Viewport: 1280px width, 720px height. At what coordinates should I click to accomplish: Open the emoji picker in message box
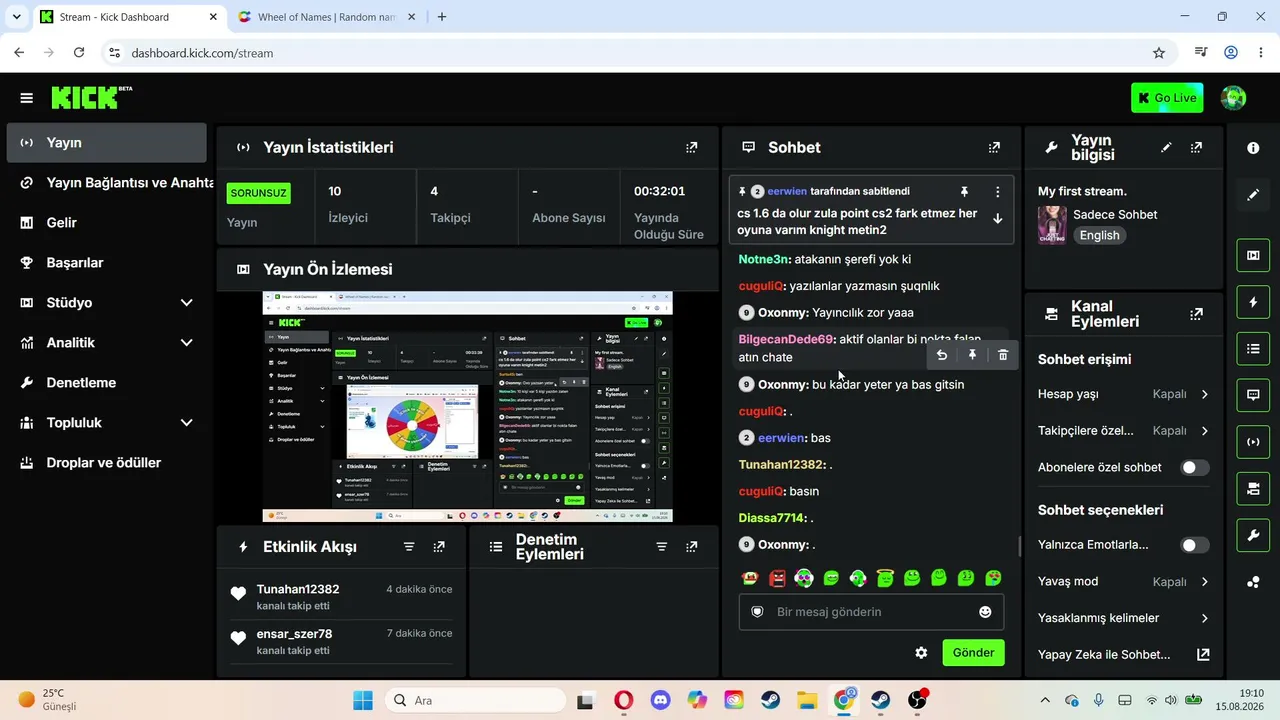point(985,612)
